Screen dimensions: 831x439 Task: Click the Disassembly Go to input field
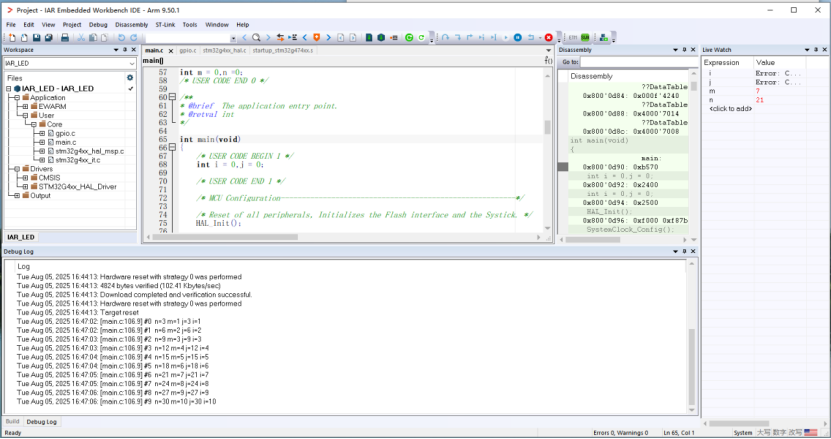(x=639, y=62)
